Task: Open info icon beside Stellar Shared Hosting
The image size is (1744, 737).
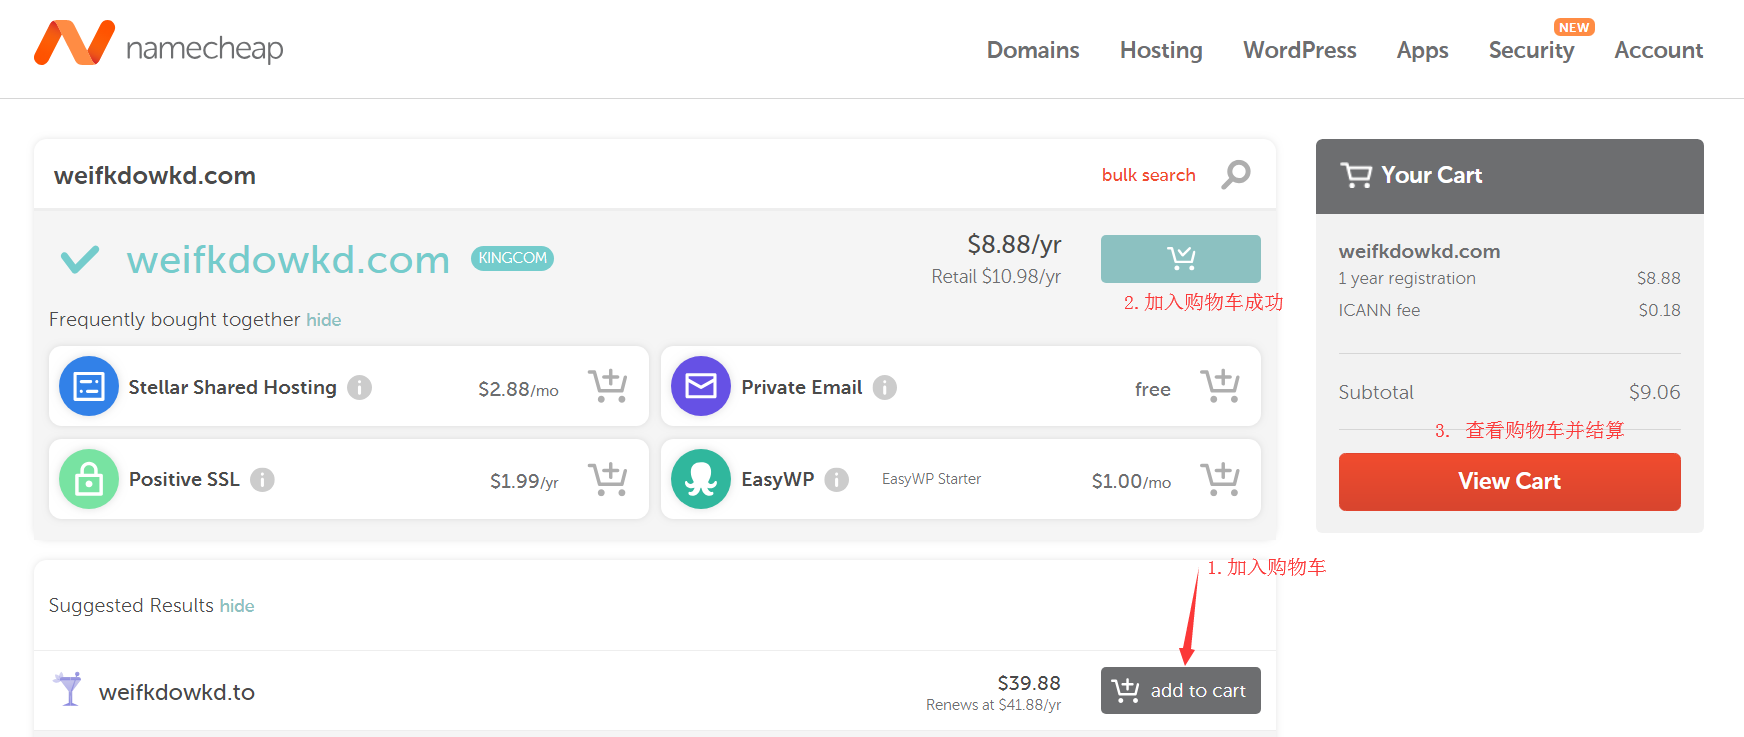Action: [x=360, y=387]
